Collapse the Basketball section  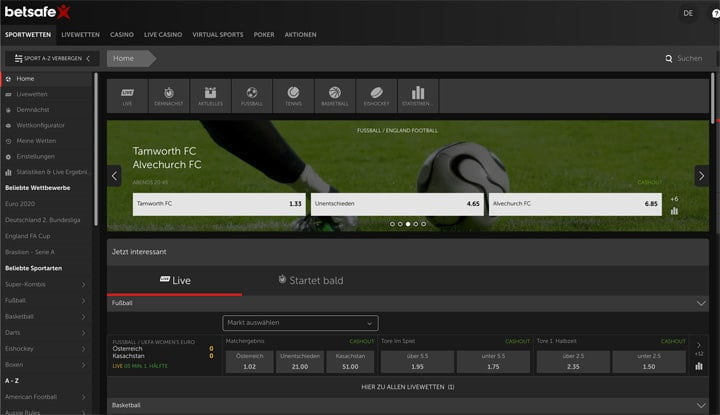701,405
